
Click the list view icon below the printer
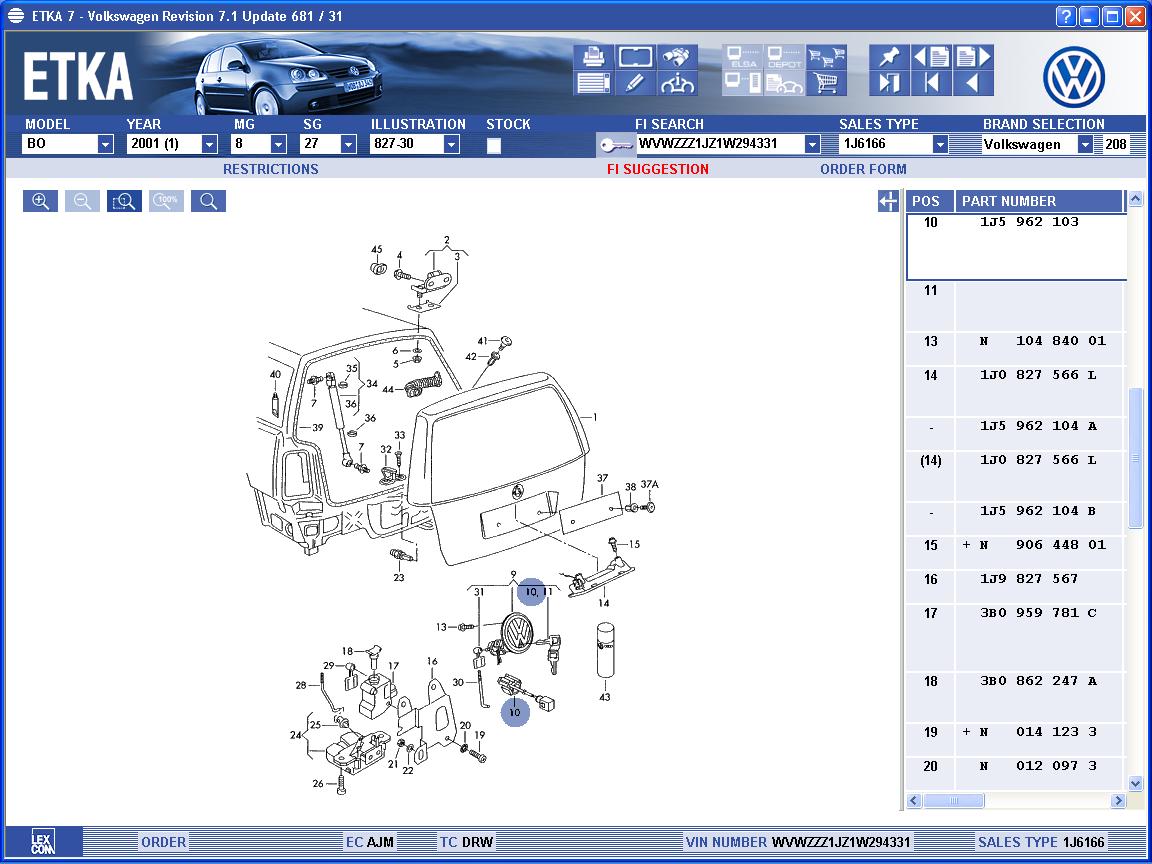[x=593, y=83]
